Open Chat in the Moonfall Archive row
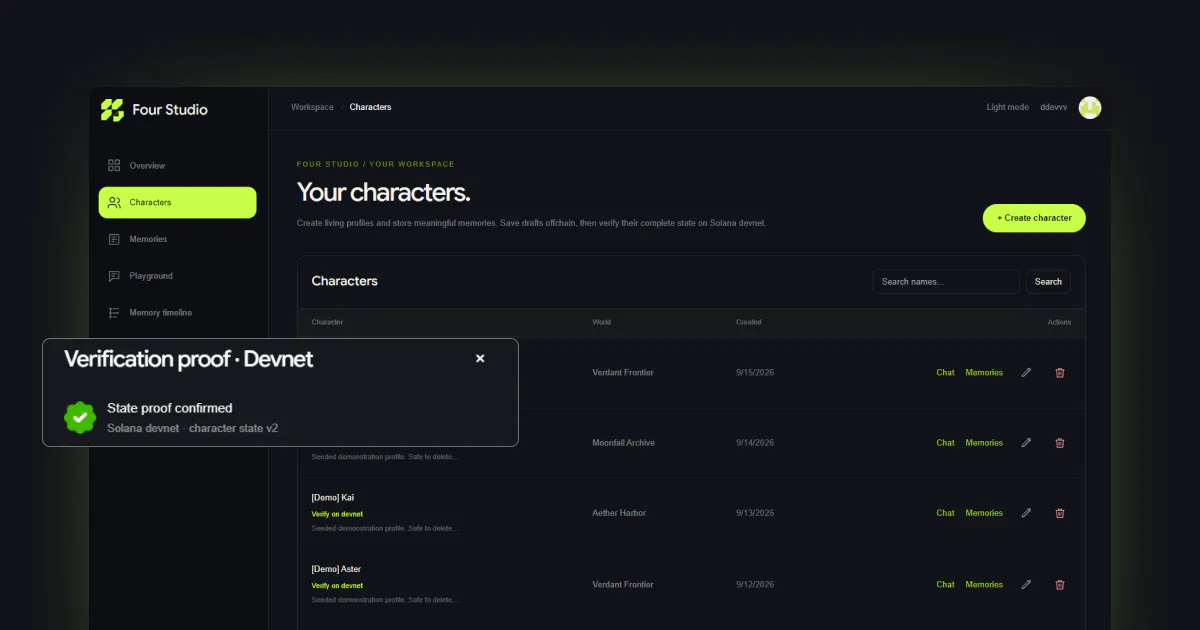Screen dimensions: 1200x630 click(945, 443)
